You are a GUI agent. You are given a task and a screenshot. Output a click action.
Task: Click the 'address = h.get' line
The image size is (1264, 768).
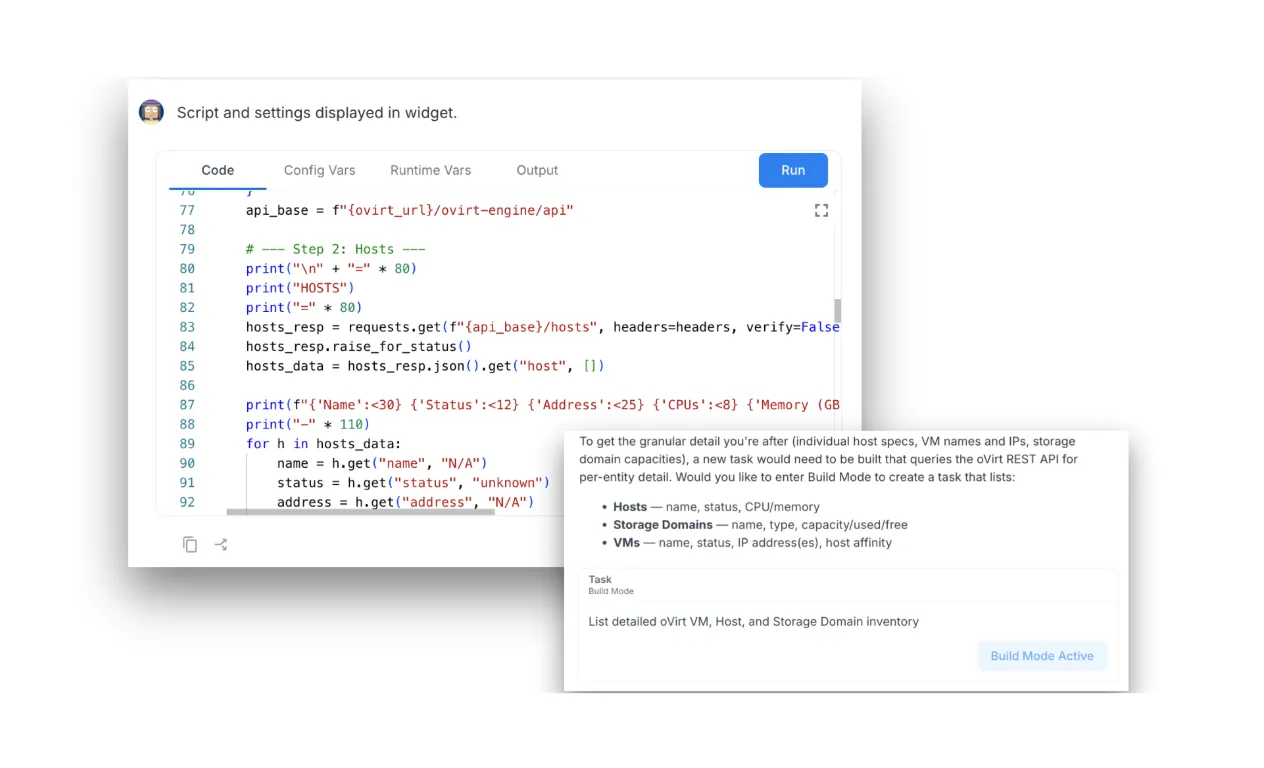point(405,502)
